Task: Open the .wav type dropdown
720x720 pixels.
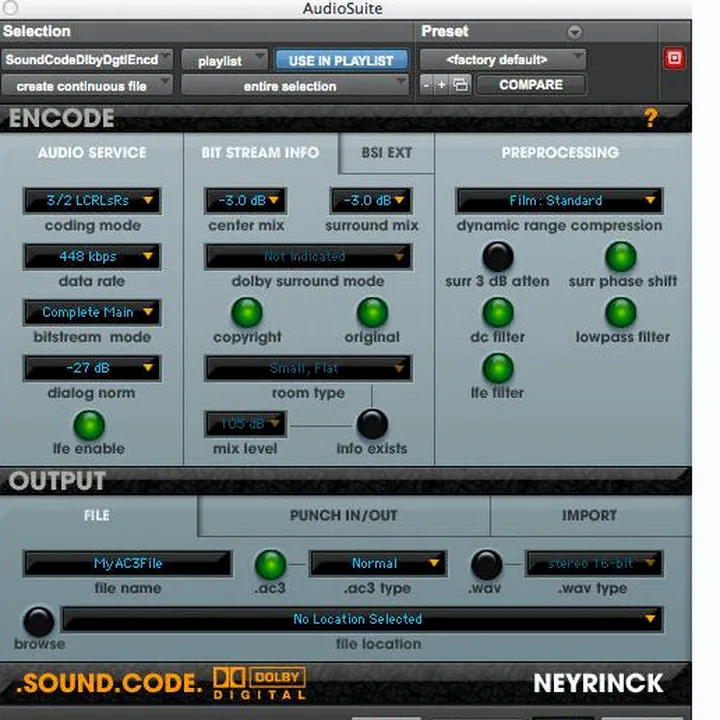Action: [x=594, y=563]
